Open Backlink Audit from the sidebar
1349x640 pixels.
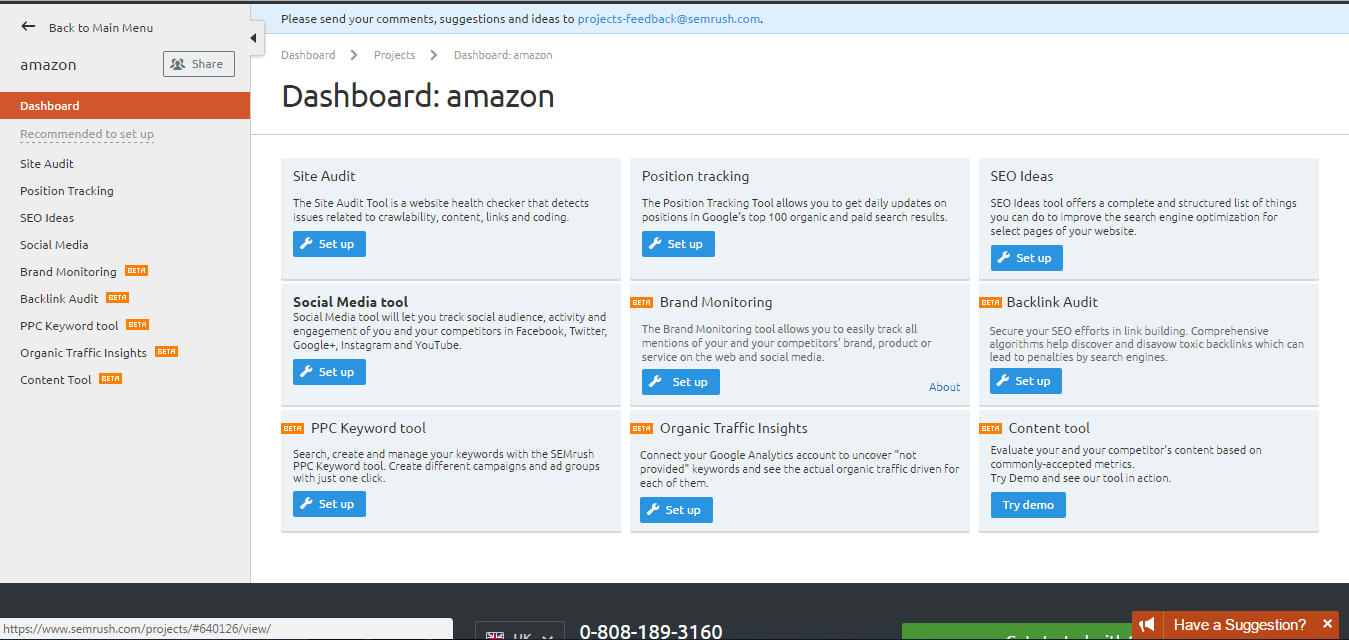coord(59,299)
